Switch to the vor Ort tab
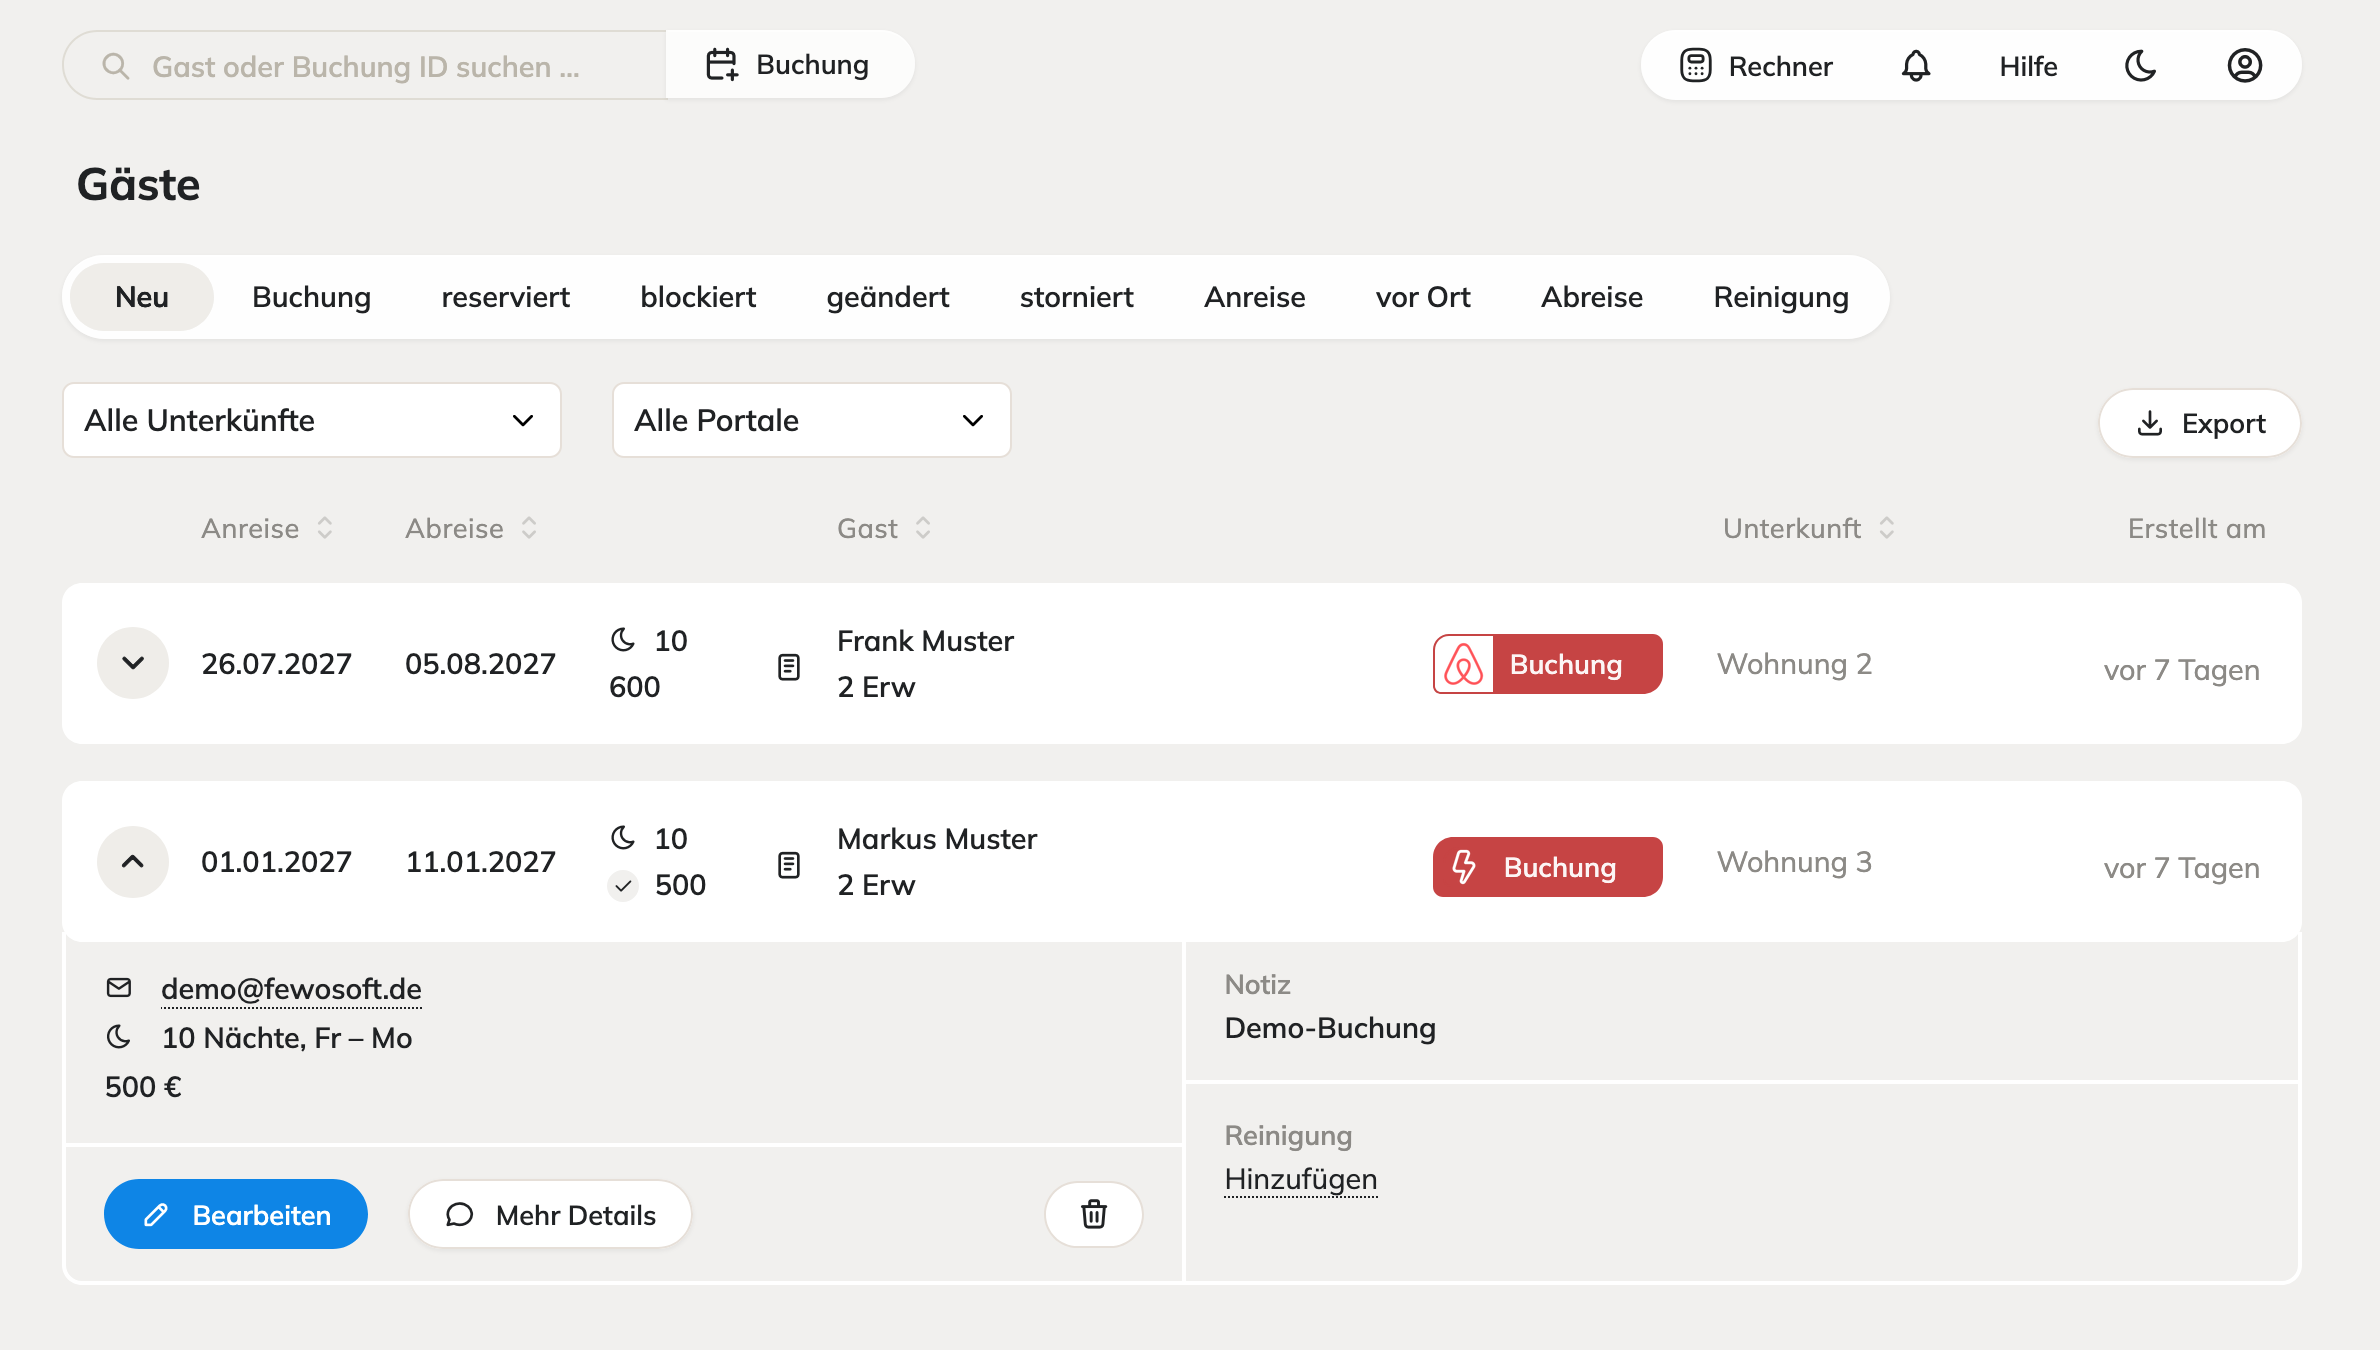Image resolution: width=2380 pixels, height=1350 pixels. [x=1422, y=297]
